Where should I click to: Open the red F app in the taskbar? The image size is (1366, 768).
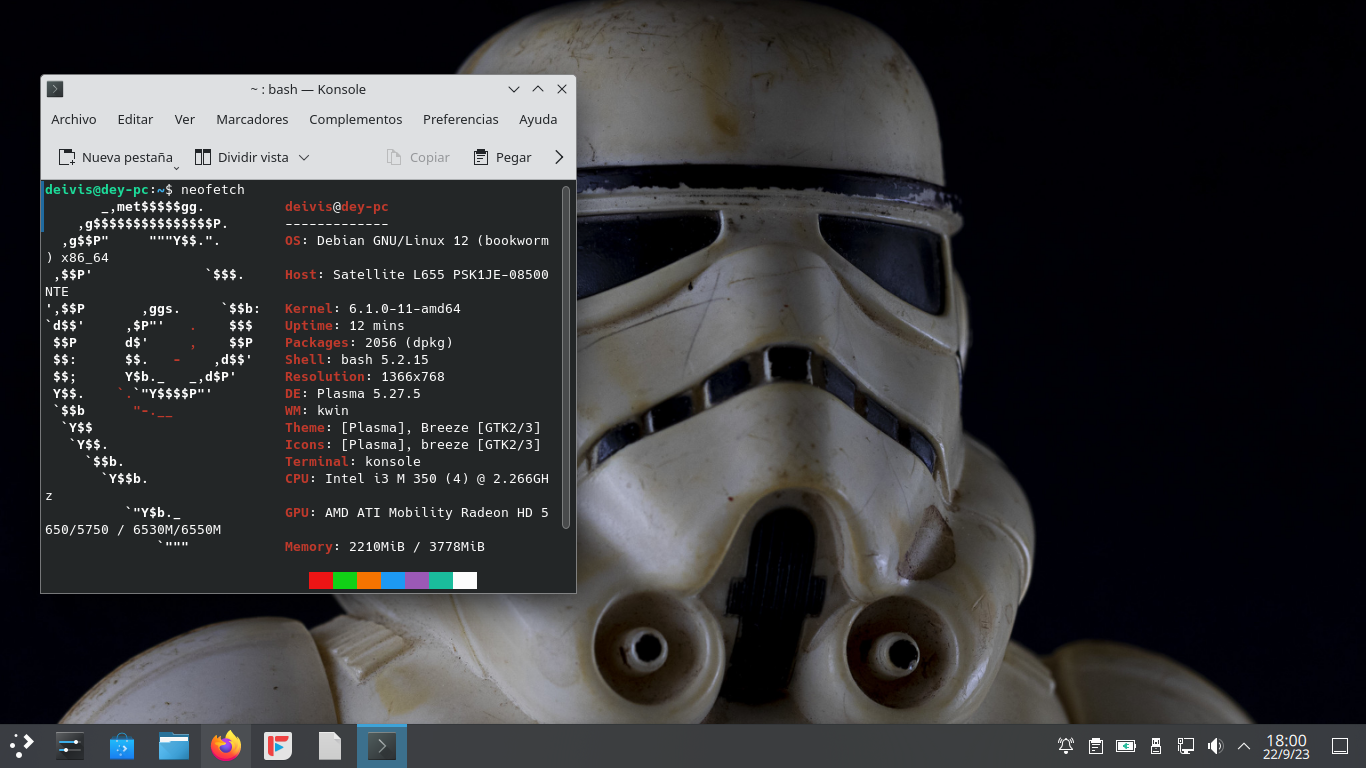click(278, 746)
